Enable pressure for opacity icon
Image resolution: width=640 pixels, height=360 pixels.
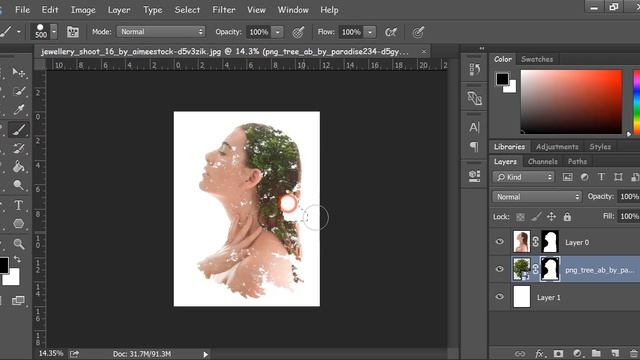298,32
